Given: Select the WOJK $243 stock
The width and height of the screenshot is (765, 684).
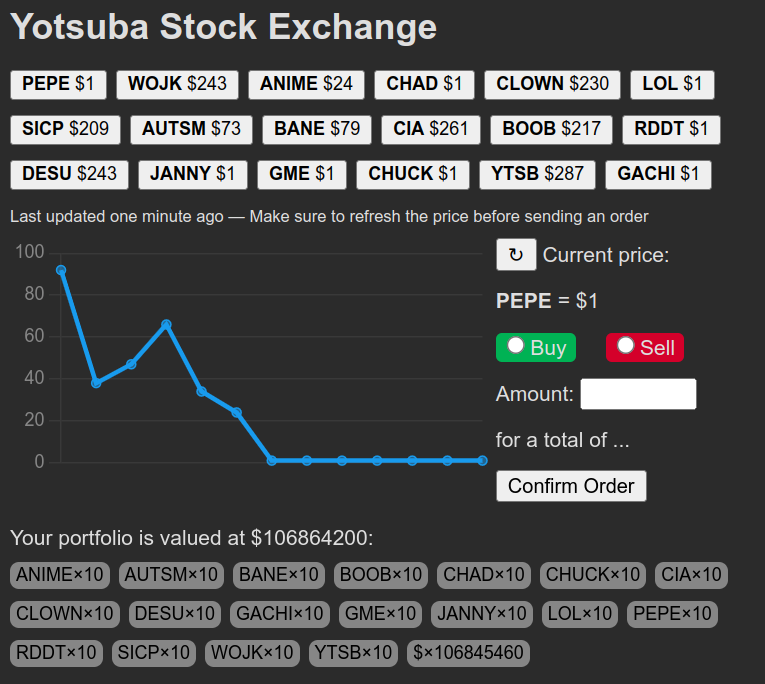Looking at the screenshot, I should point(177,84).
